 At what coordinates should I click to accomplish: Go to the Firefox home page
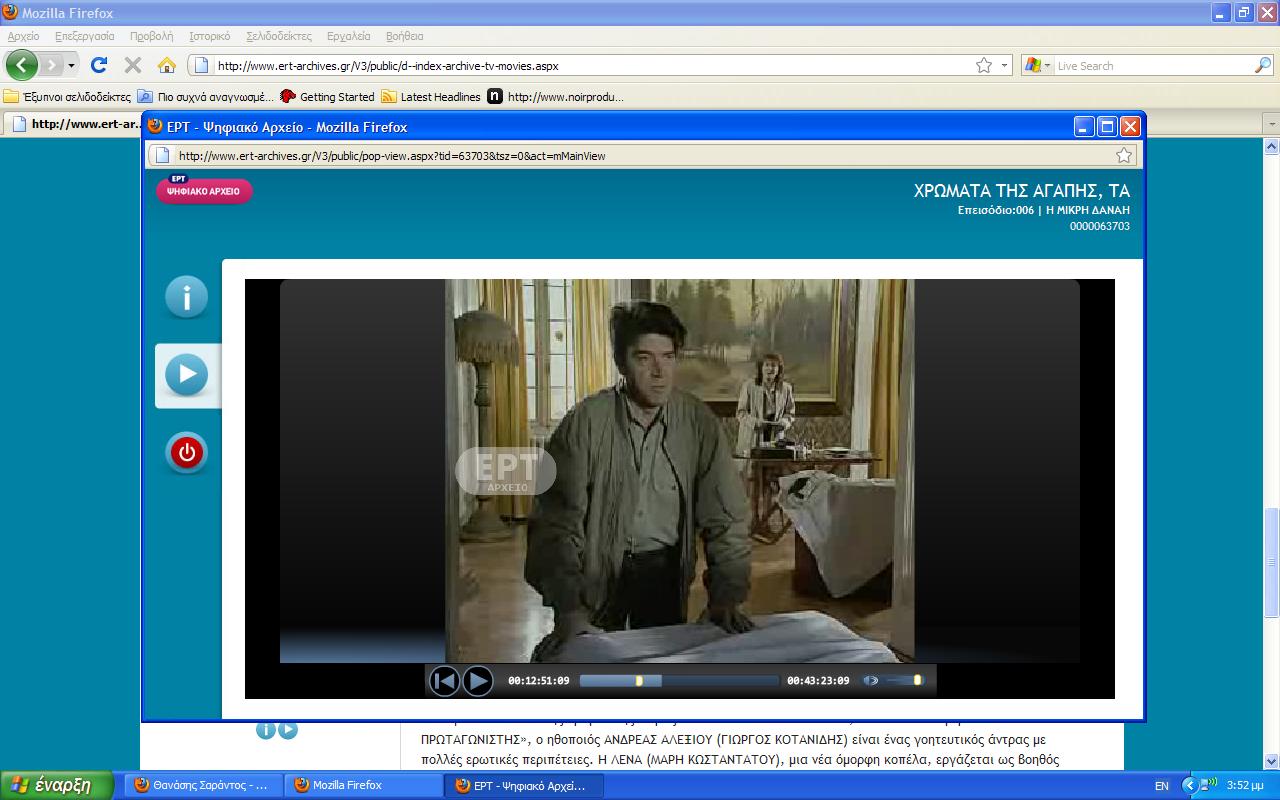(167, 66)
